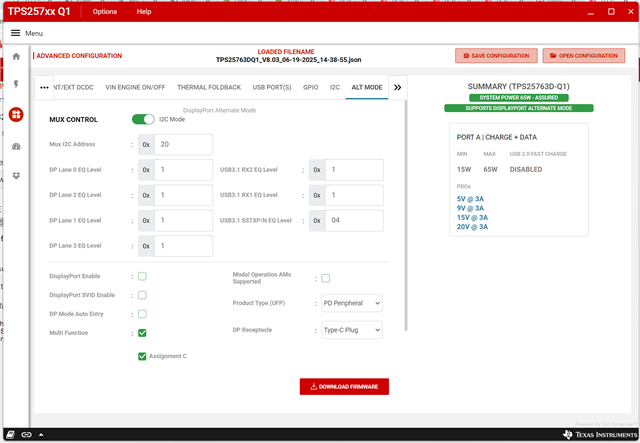
Task: Expand the status bar up arrow
Action: [41, 434]
